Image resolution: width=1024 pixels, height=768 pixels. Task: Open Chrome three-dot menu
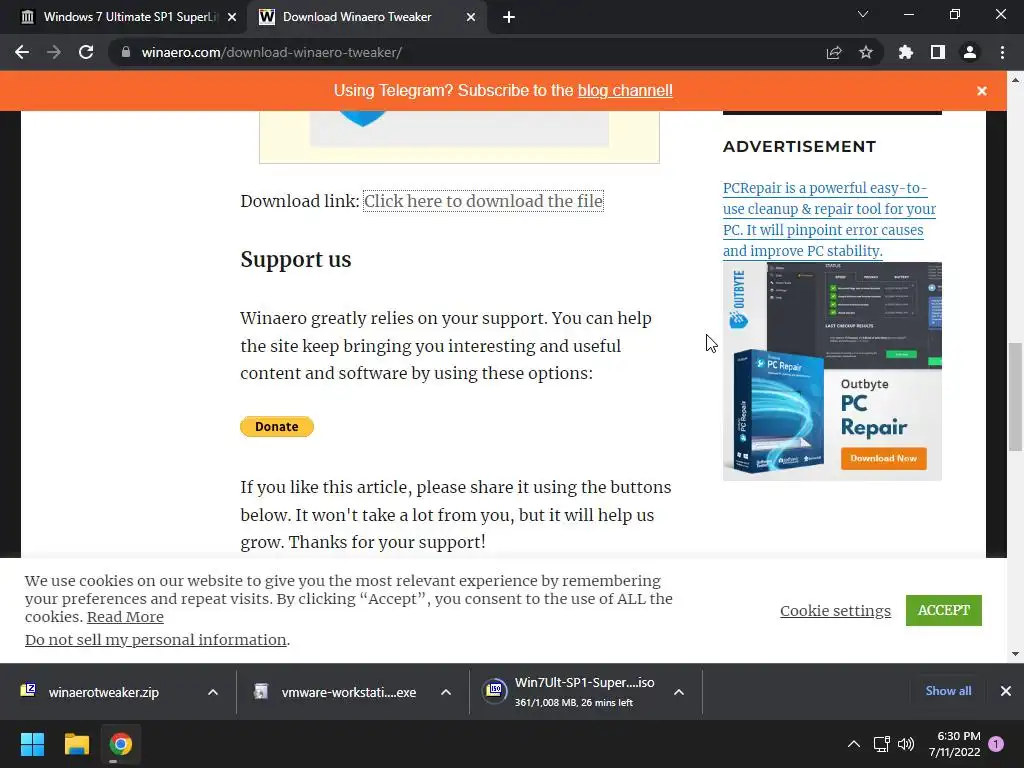1002,52
